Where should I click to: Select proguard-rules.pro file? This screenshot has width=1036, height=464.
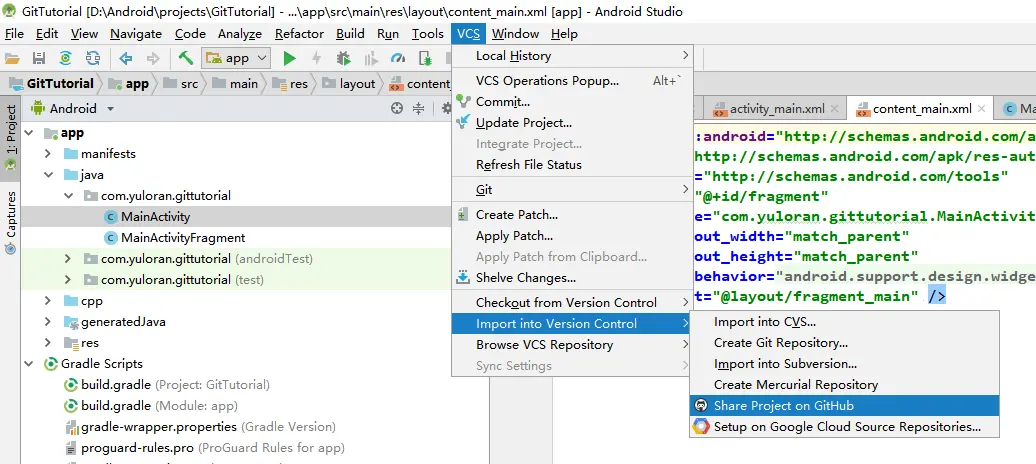tap(205, 448)
